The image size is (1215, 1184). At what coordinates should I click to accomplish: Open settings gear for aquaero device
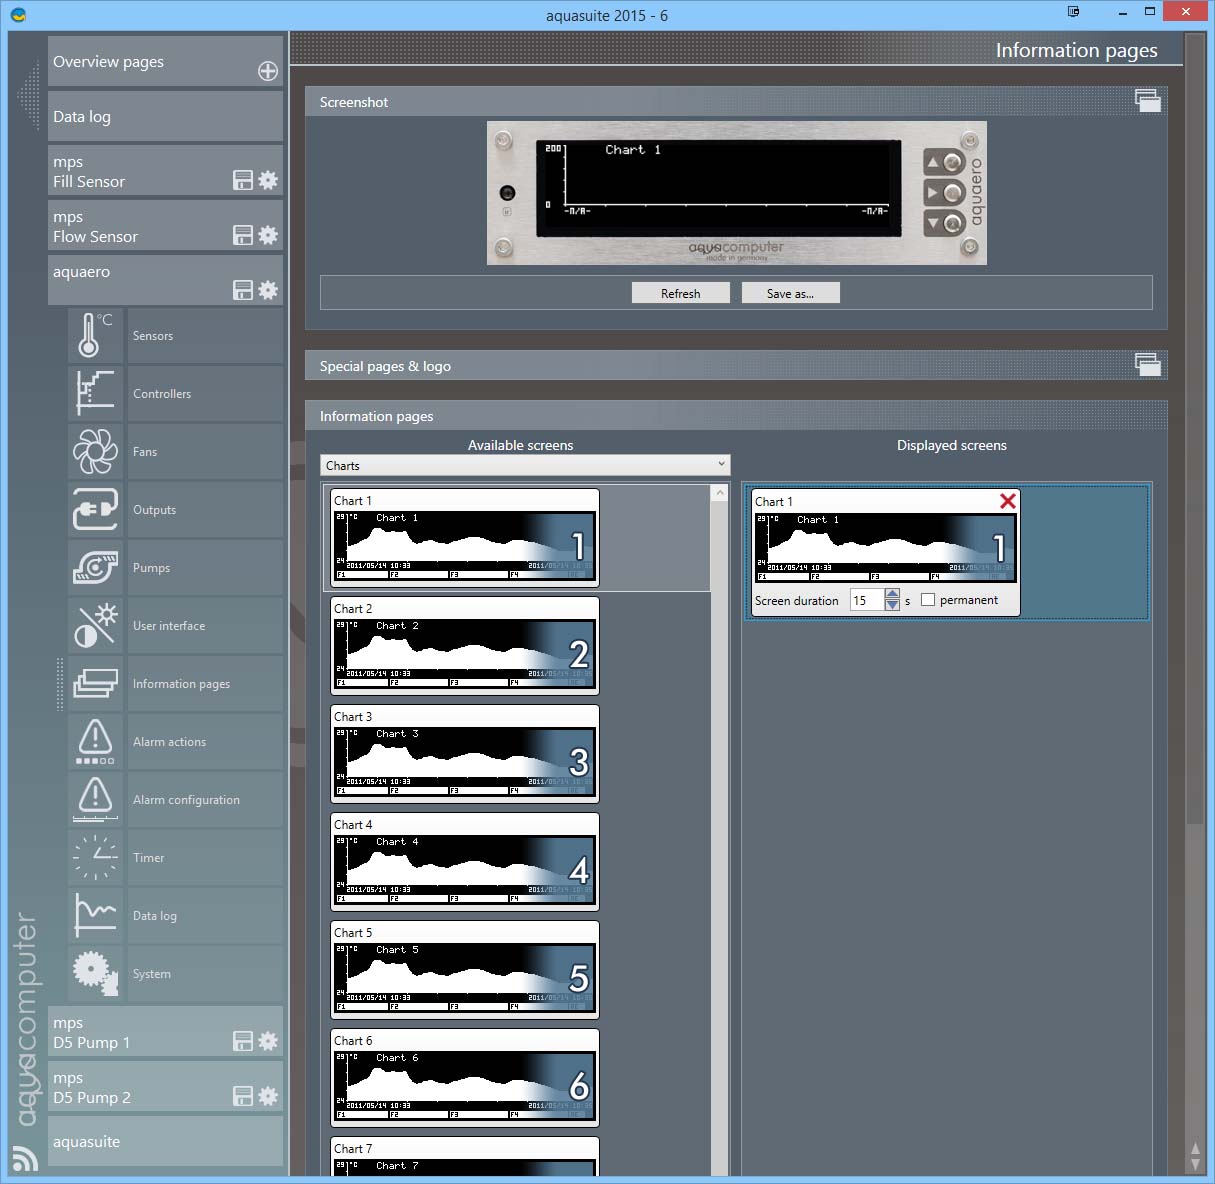[x=268, y=290]
